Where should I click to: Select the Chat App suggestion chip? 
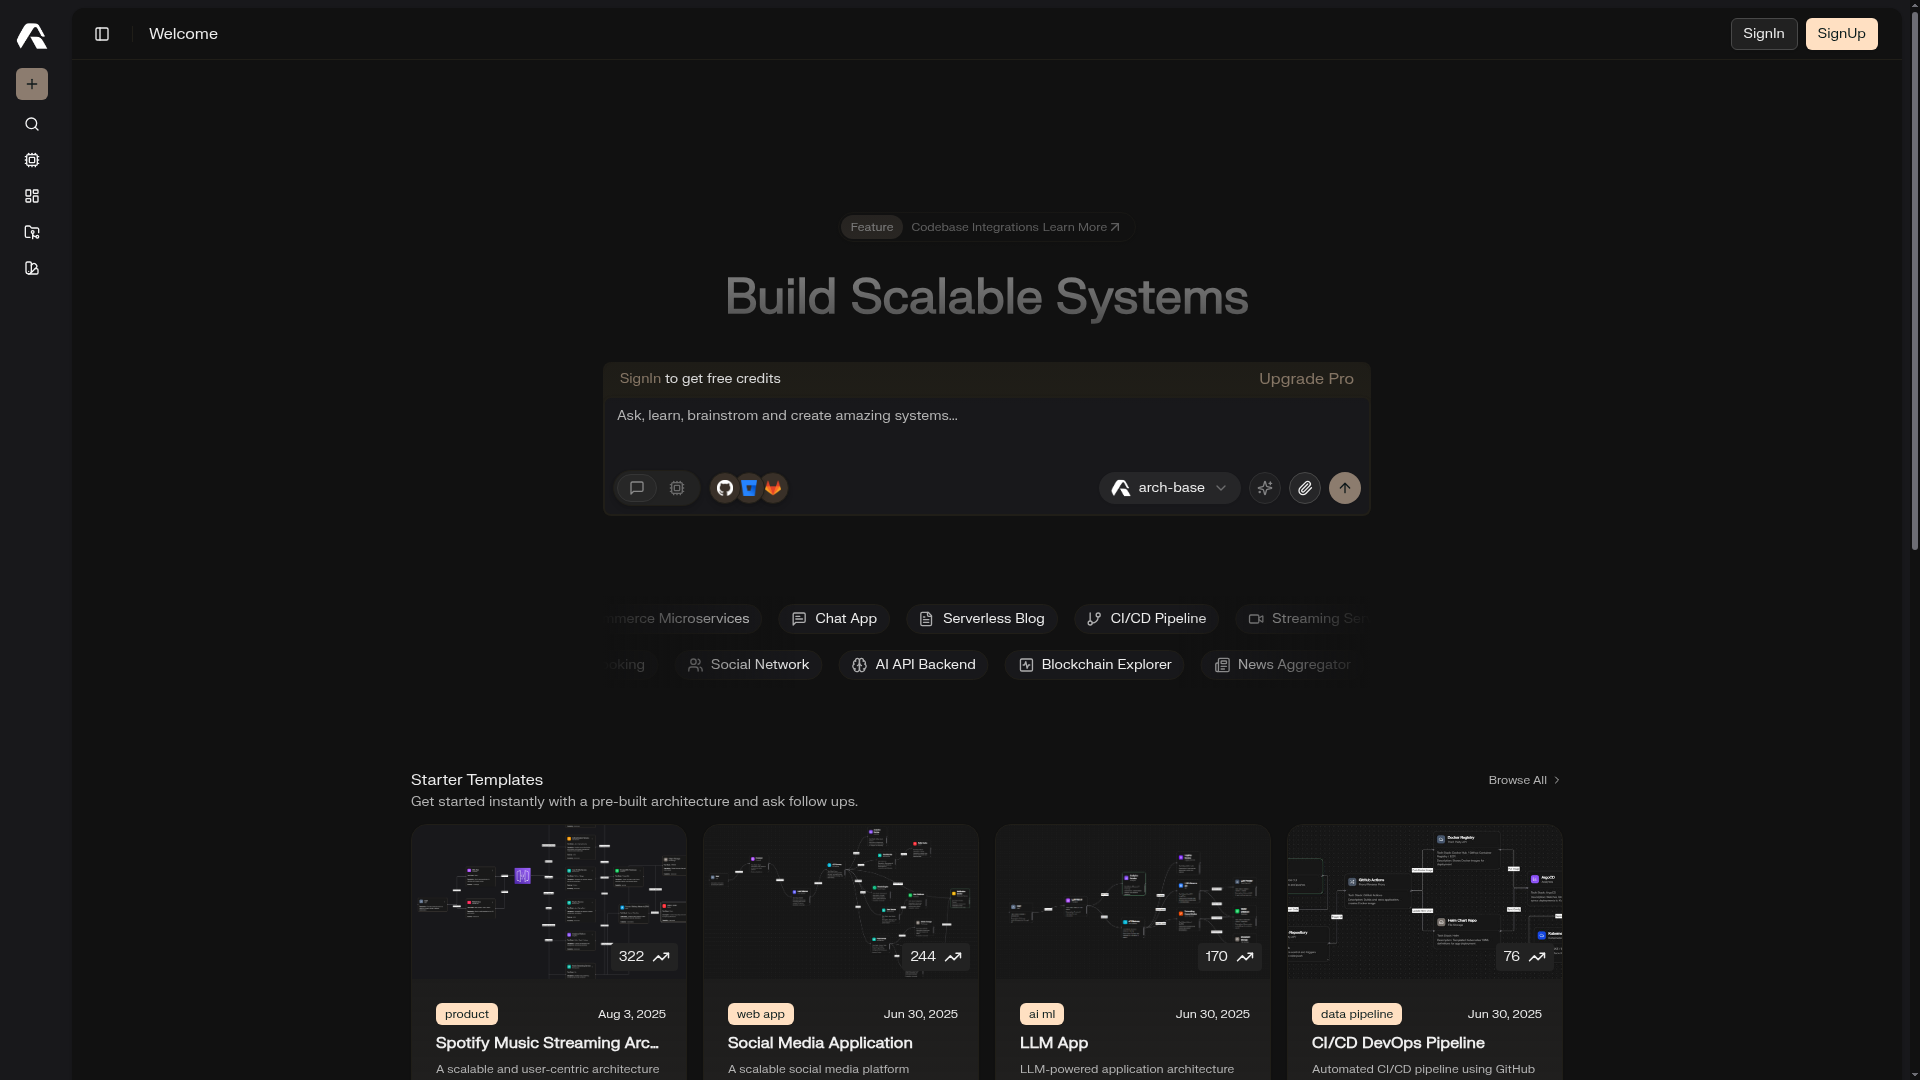coord(834,619)
